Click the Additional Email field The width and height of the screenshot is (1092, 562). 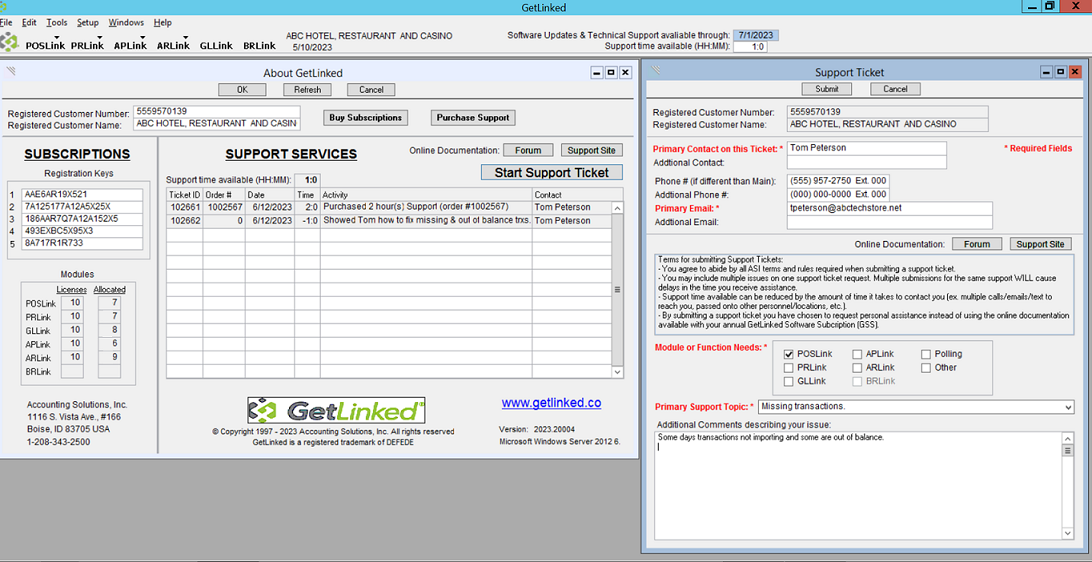[x=889, y=223]
